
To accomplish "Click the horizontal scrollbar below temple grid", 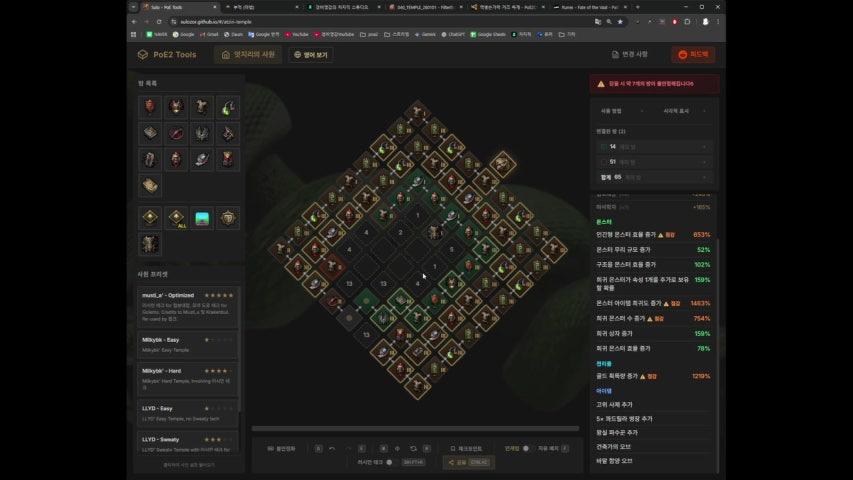I will pyautogui.click(x=415, y=429).
